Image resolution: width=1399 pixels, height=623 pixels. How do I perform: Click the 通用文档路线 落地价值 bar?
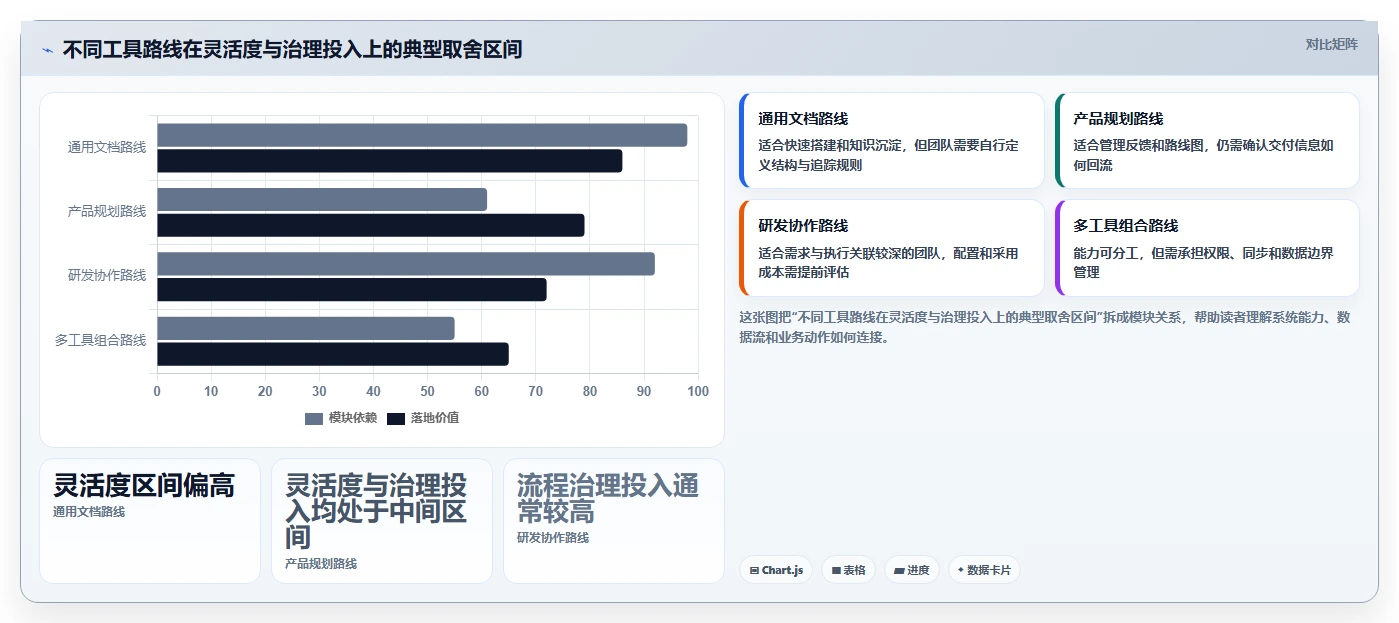[x=389, y=161]
